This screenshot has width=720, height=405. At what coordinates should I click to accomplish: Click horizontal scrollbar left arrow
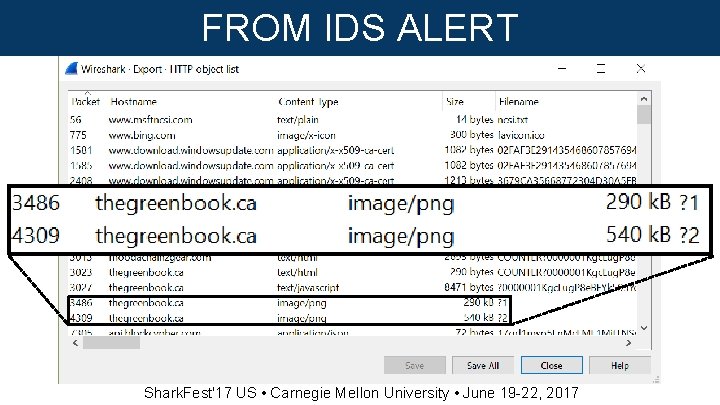click(x=75, y=343)
